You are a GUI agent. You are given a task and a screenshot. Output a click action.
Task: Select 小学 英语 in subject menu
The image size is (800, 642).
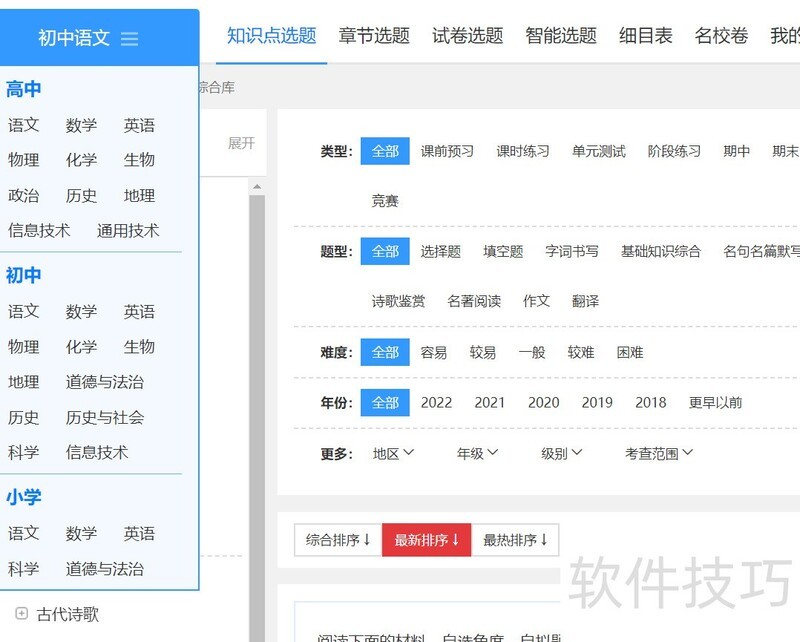pyautogui.click(x=139, y=533)
